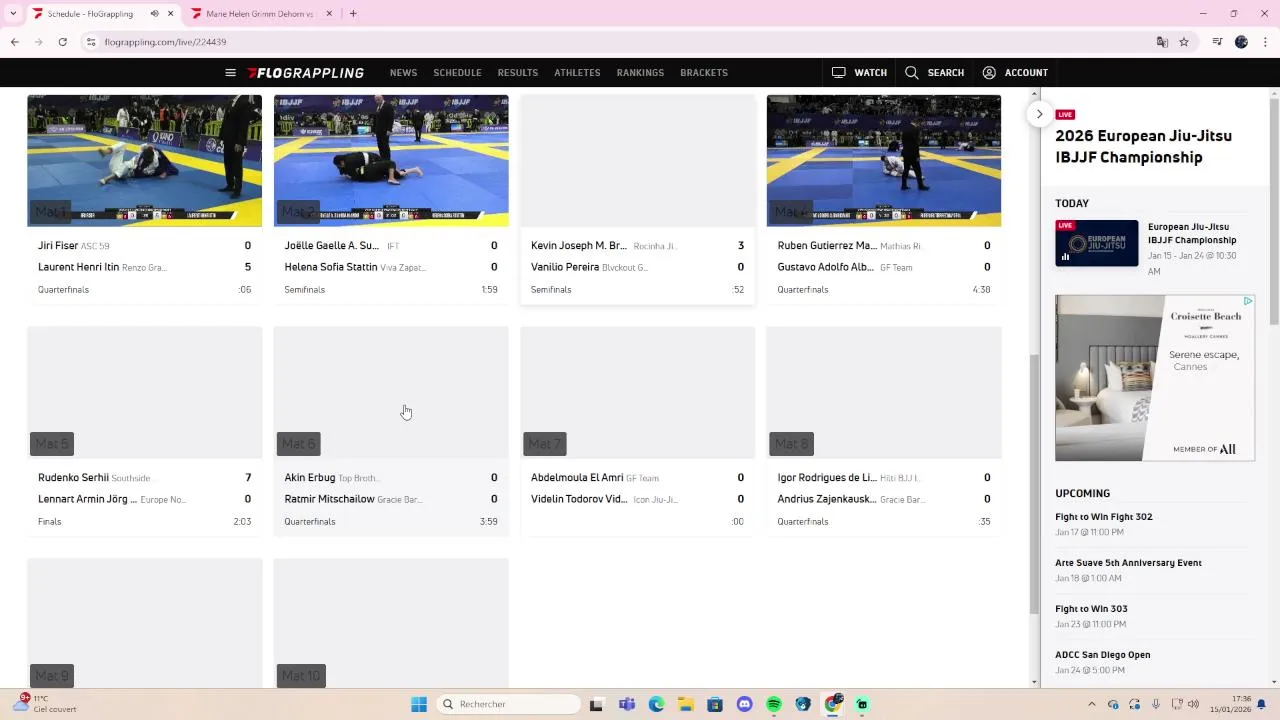Click athlete name Vanilio Pereira
The height and width of the screenshot is (720, 1280).
(x=565, y=268)
